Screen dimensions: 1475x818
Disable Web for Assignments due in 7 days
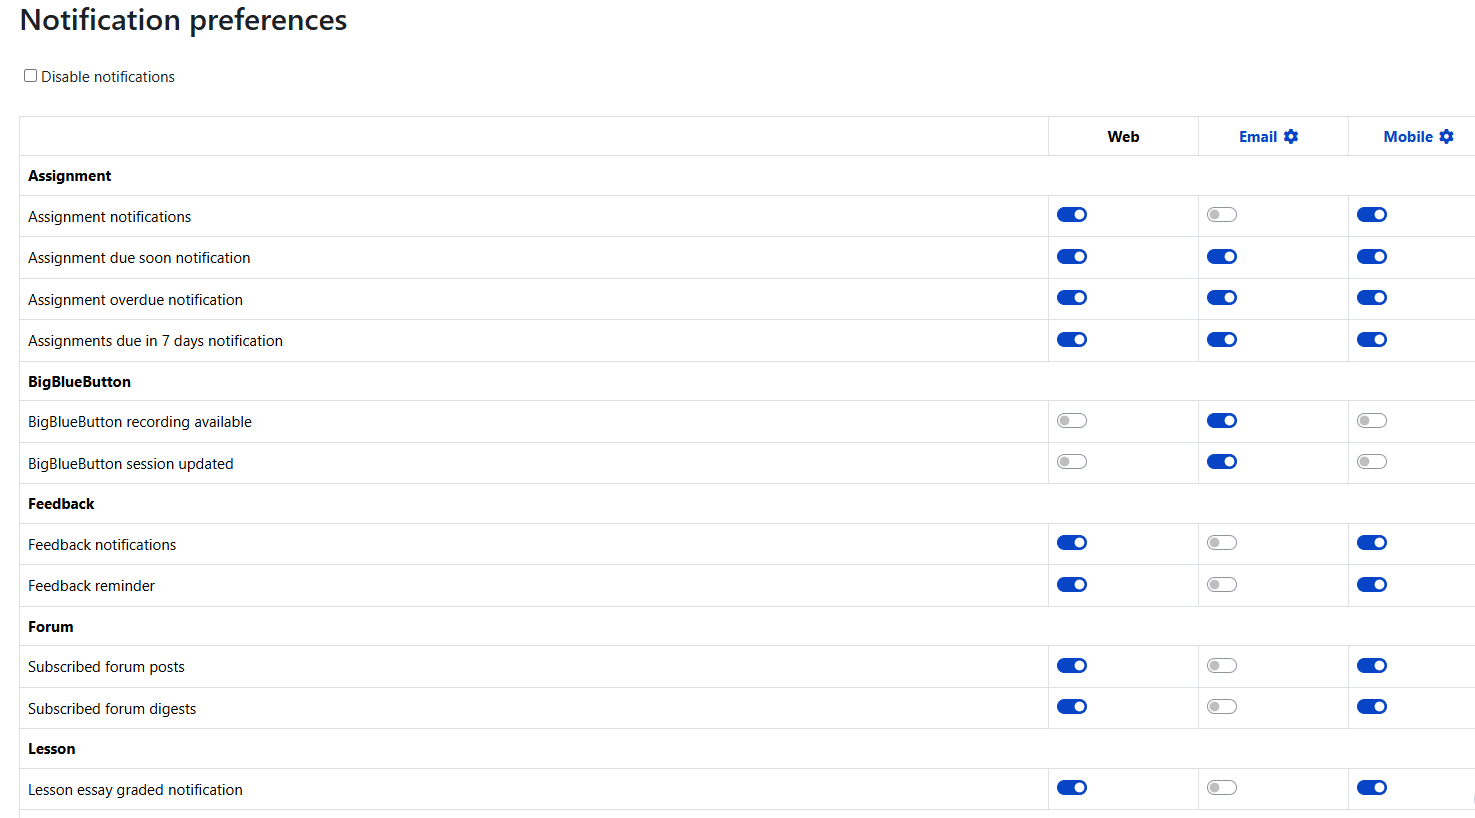[x=1072, y=340]
